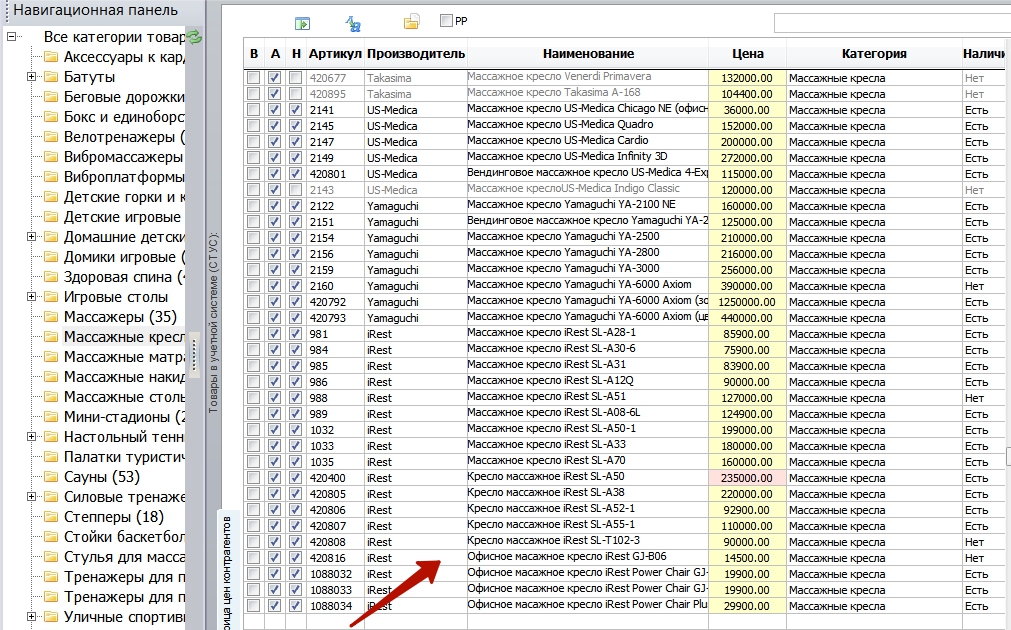Sort by the Артикул column header
Image resolution: width=1011 pixels, height=630 pixels.
(335, 54)
